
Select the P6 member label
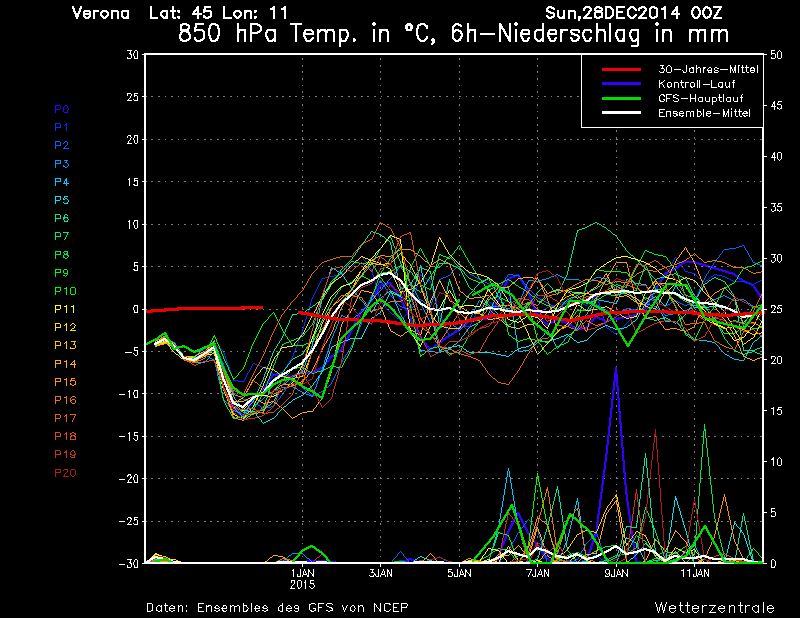tap(62, 218)
